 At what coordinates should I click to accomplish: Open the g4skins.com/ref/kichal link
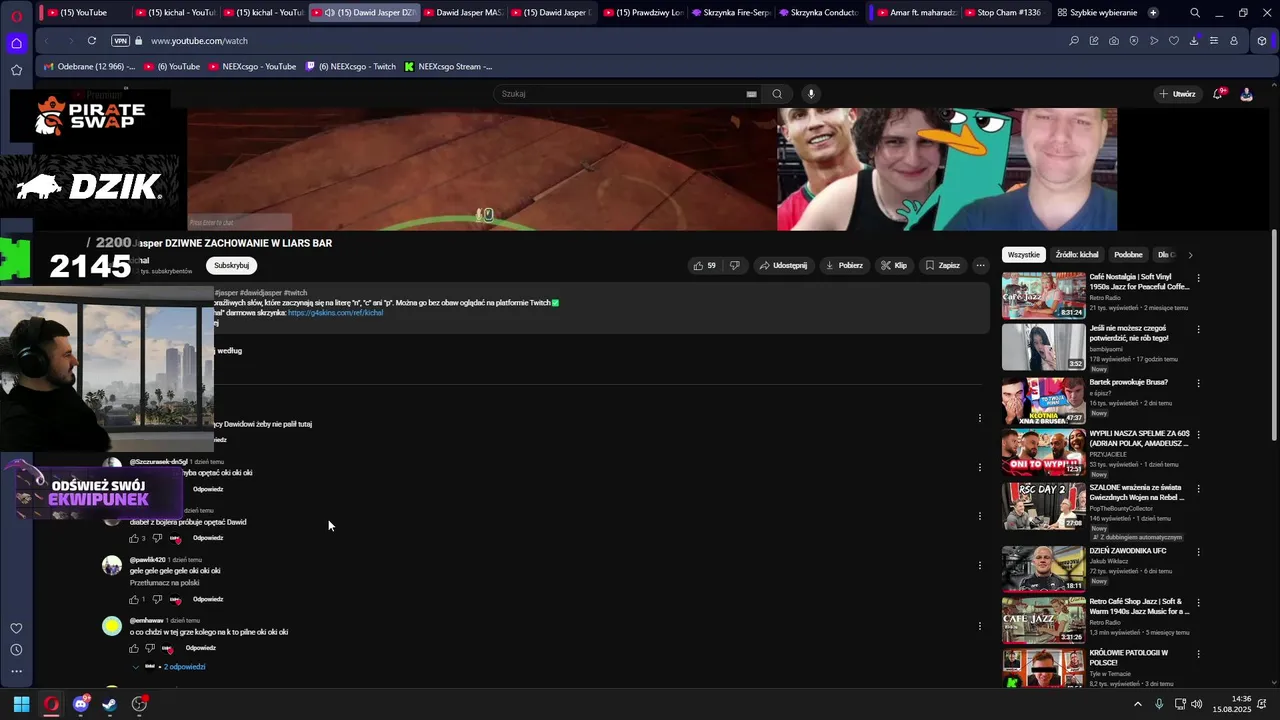click(x=335, y=313)
